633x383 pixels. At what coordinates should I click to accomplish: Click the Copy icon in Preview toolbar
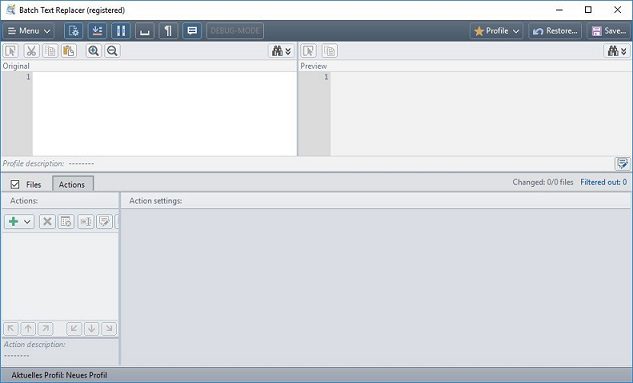(x=330, y=51)
